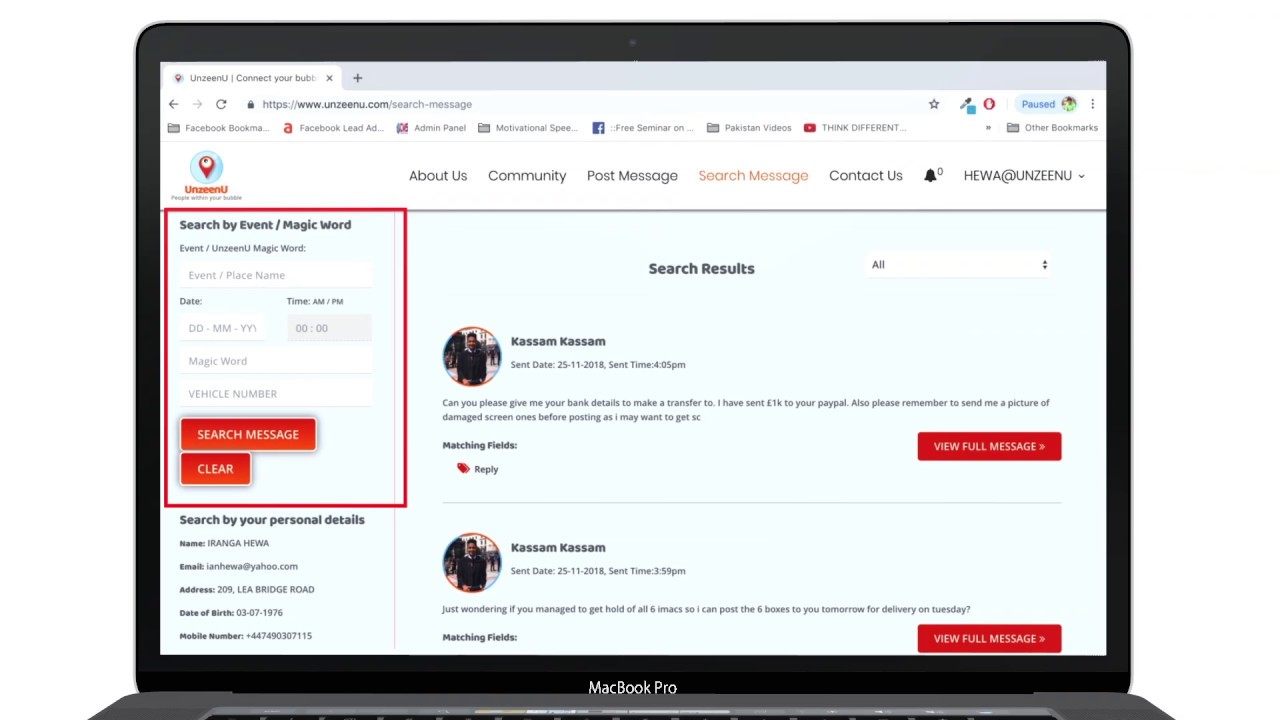Click the VEHICLE NUMBER field
Screen dimensions: 1280x720
pyautogui.click(x=276, y=394)
